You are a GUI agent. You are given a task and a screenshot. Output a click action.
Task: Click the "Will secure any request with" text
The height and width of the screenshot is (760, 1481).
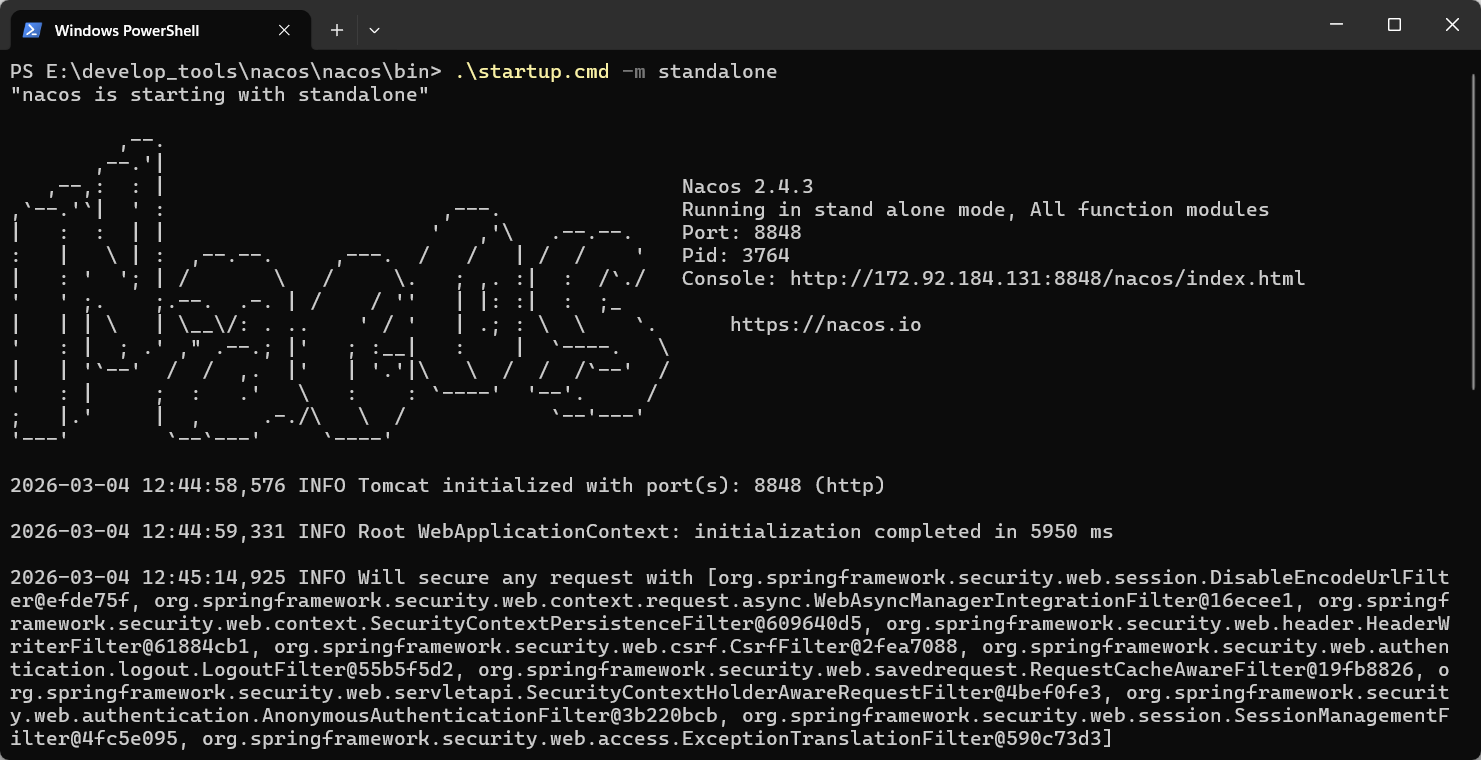tap(525, 577)
